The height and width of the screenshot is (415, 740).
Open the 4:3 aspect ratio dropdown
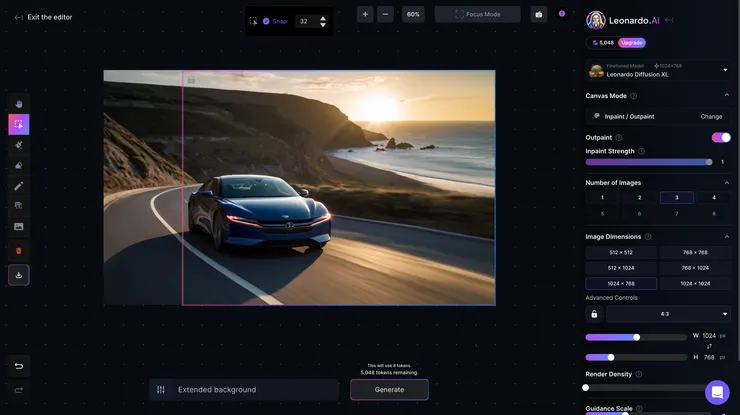click(667, 314)
